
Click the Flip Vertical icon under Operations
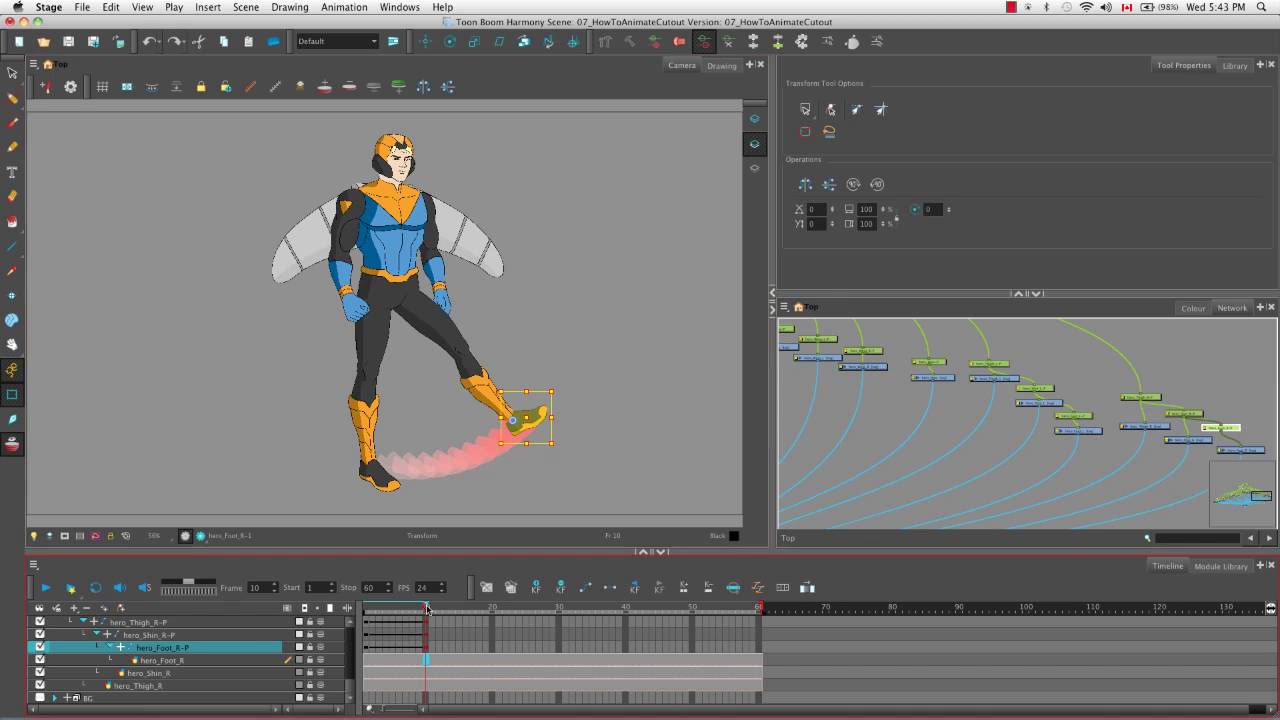829,184
